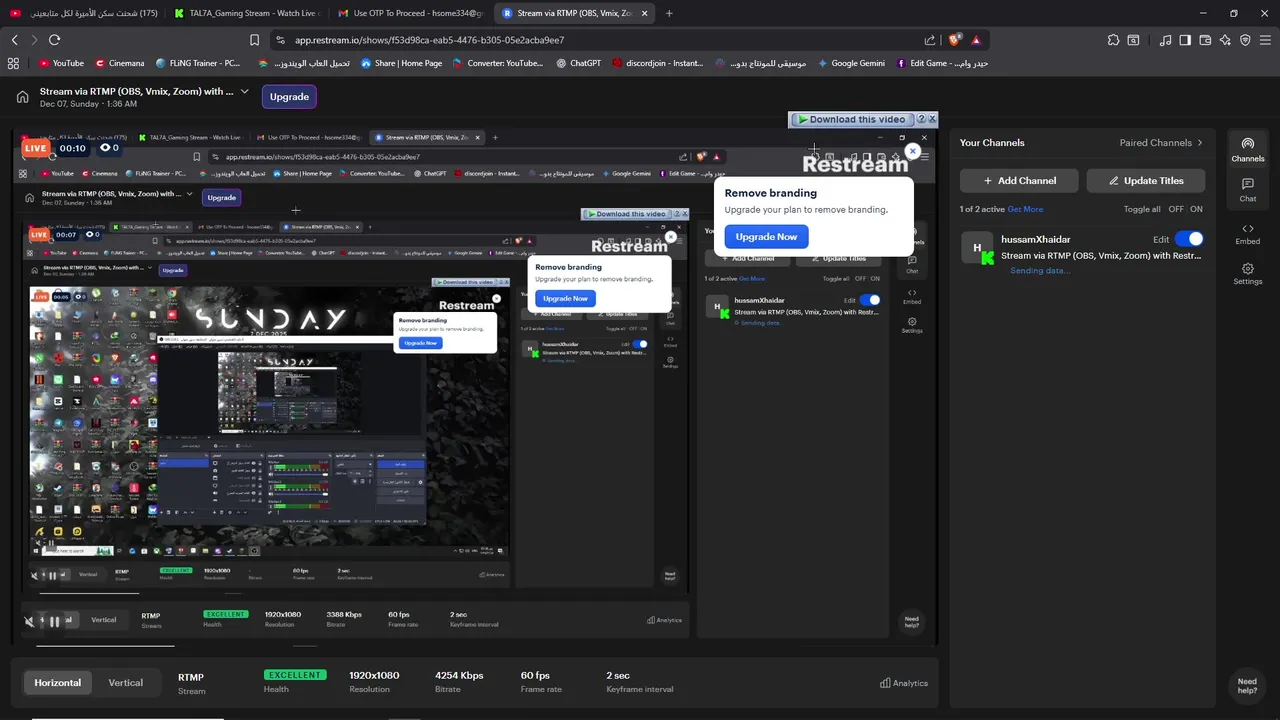The height and width of the screenshot is (720, 1280).
Task: Open the browser main hamburger menu
Action: 1265,40
